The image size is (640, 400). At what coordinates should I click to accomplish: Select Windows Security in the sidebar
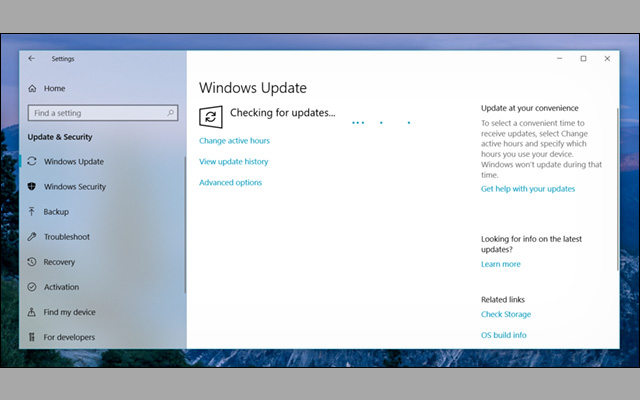75,187
